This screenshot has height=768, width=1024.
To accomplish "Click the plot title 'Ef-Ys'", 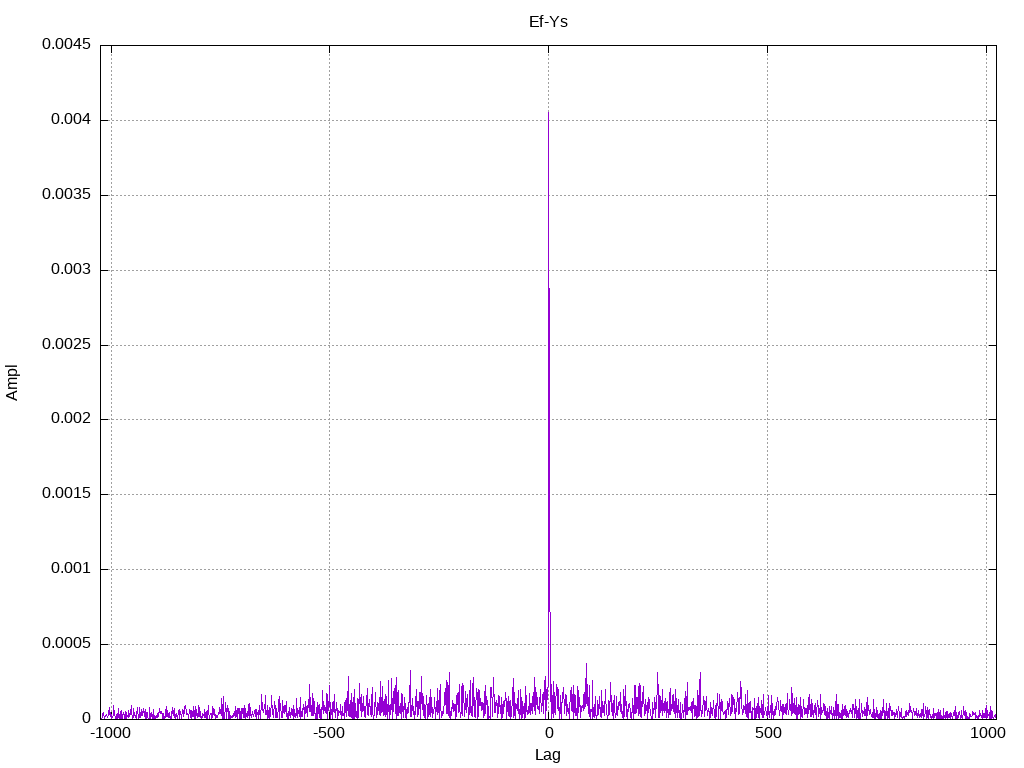I will click(x=548, y=22).
